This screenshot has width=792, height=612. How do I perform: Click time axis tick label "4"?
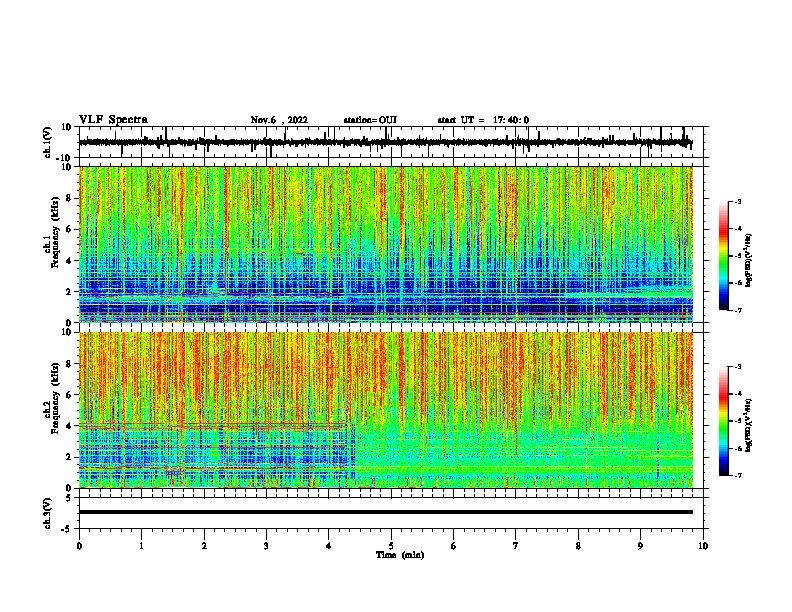click(x=329, y=546)
